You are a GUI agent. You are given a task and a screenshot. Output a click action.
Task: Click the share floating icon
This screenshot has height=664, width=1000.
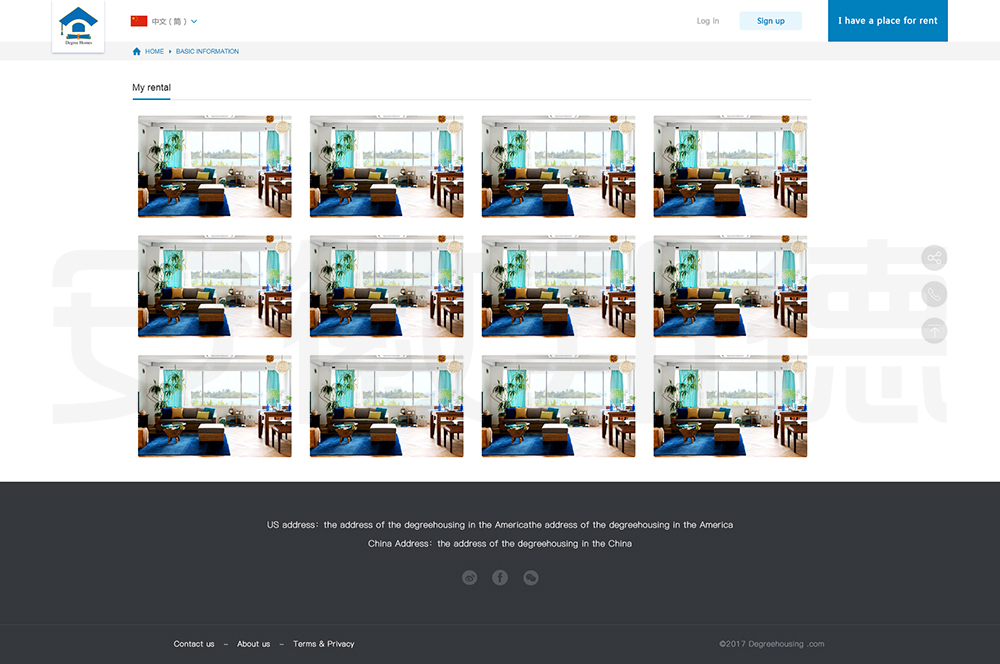934,258
